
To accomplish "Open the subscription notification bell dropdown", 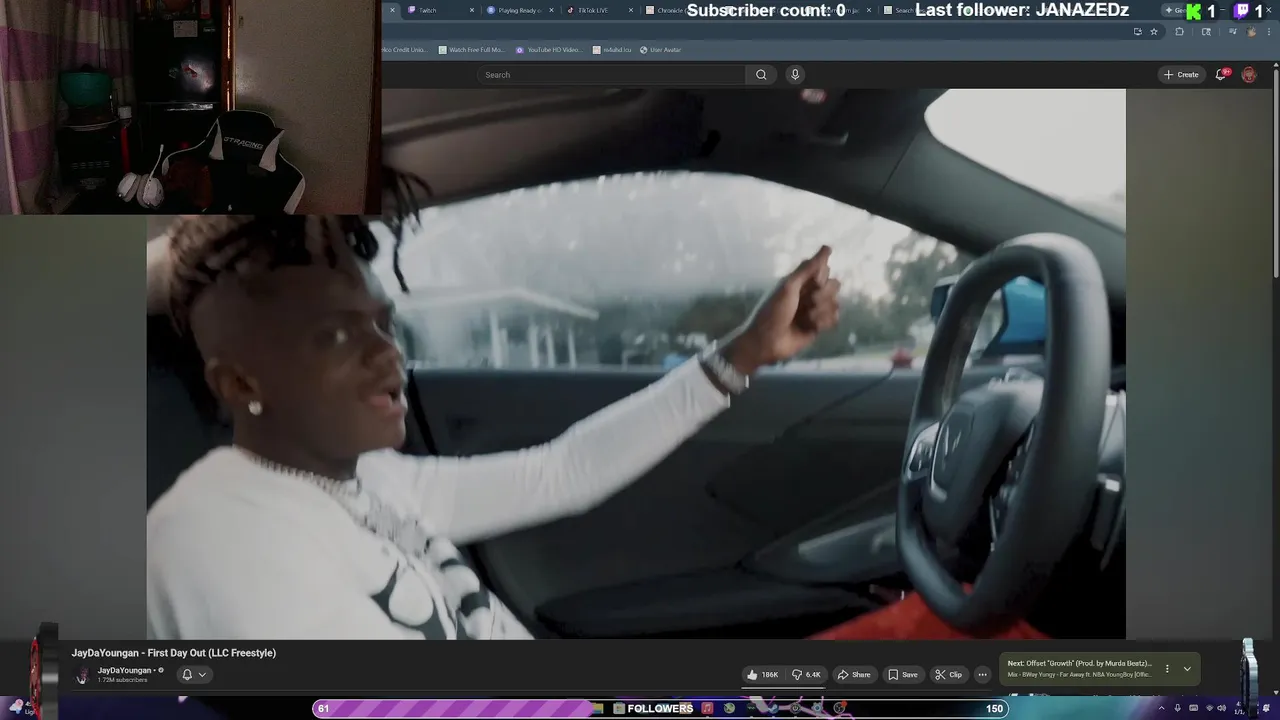I will 194,675.
